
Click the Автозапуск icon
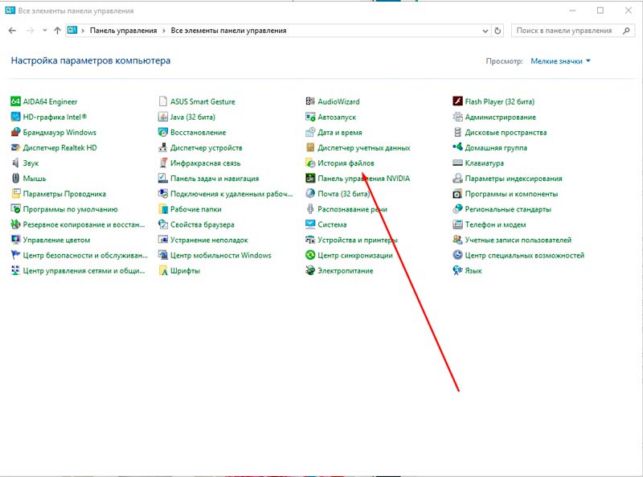(x=310, y=117)
